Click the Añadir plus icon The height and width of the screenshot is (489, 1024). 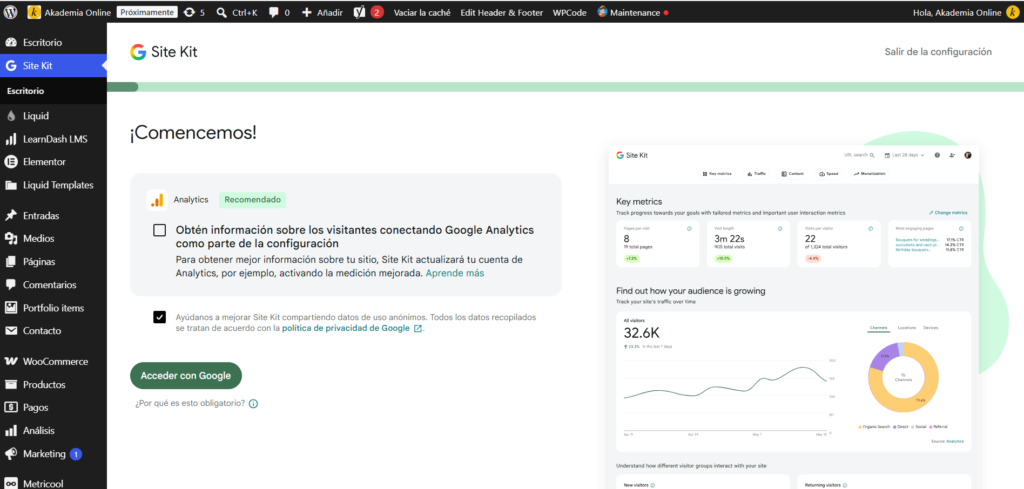[306, 12]
